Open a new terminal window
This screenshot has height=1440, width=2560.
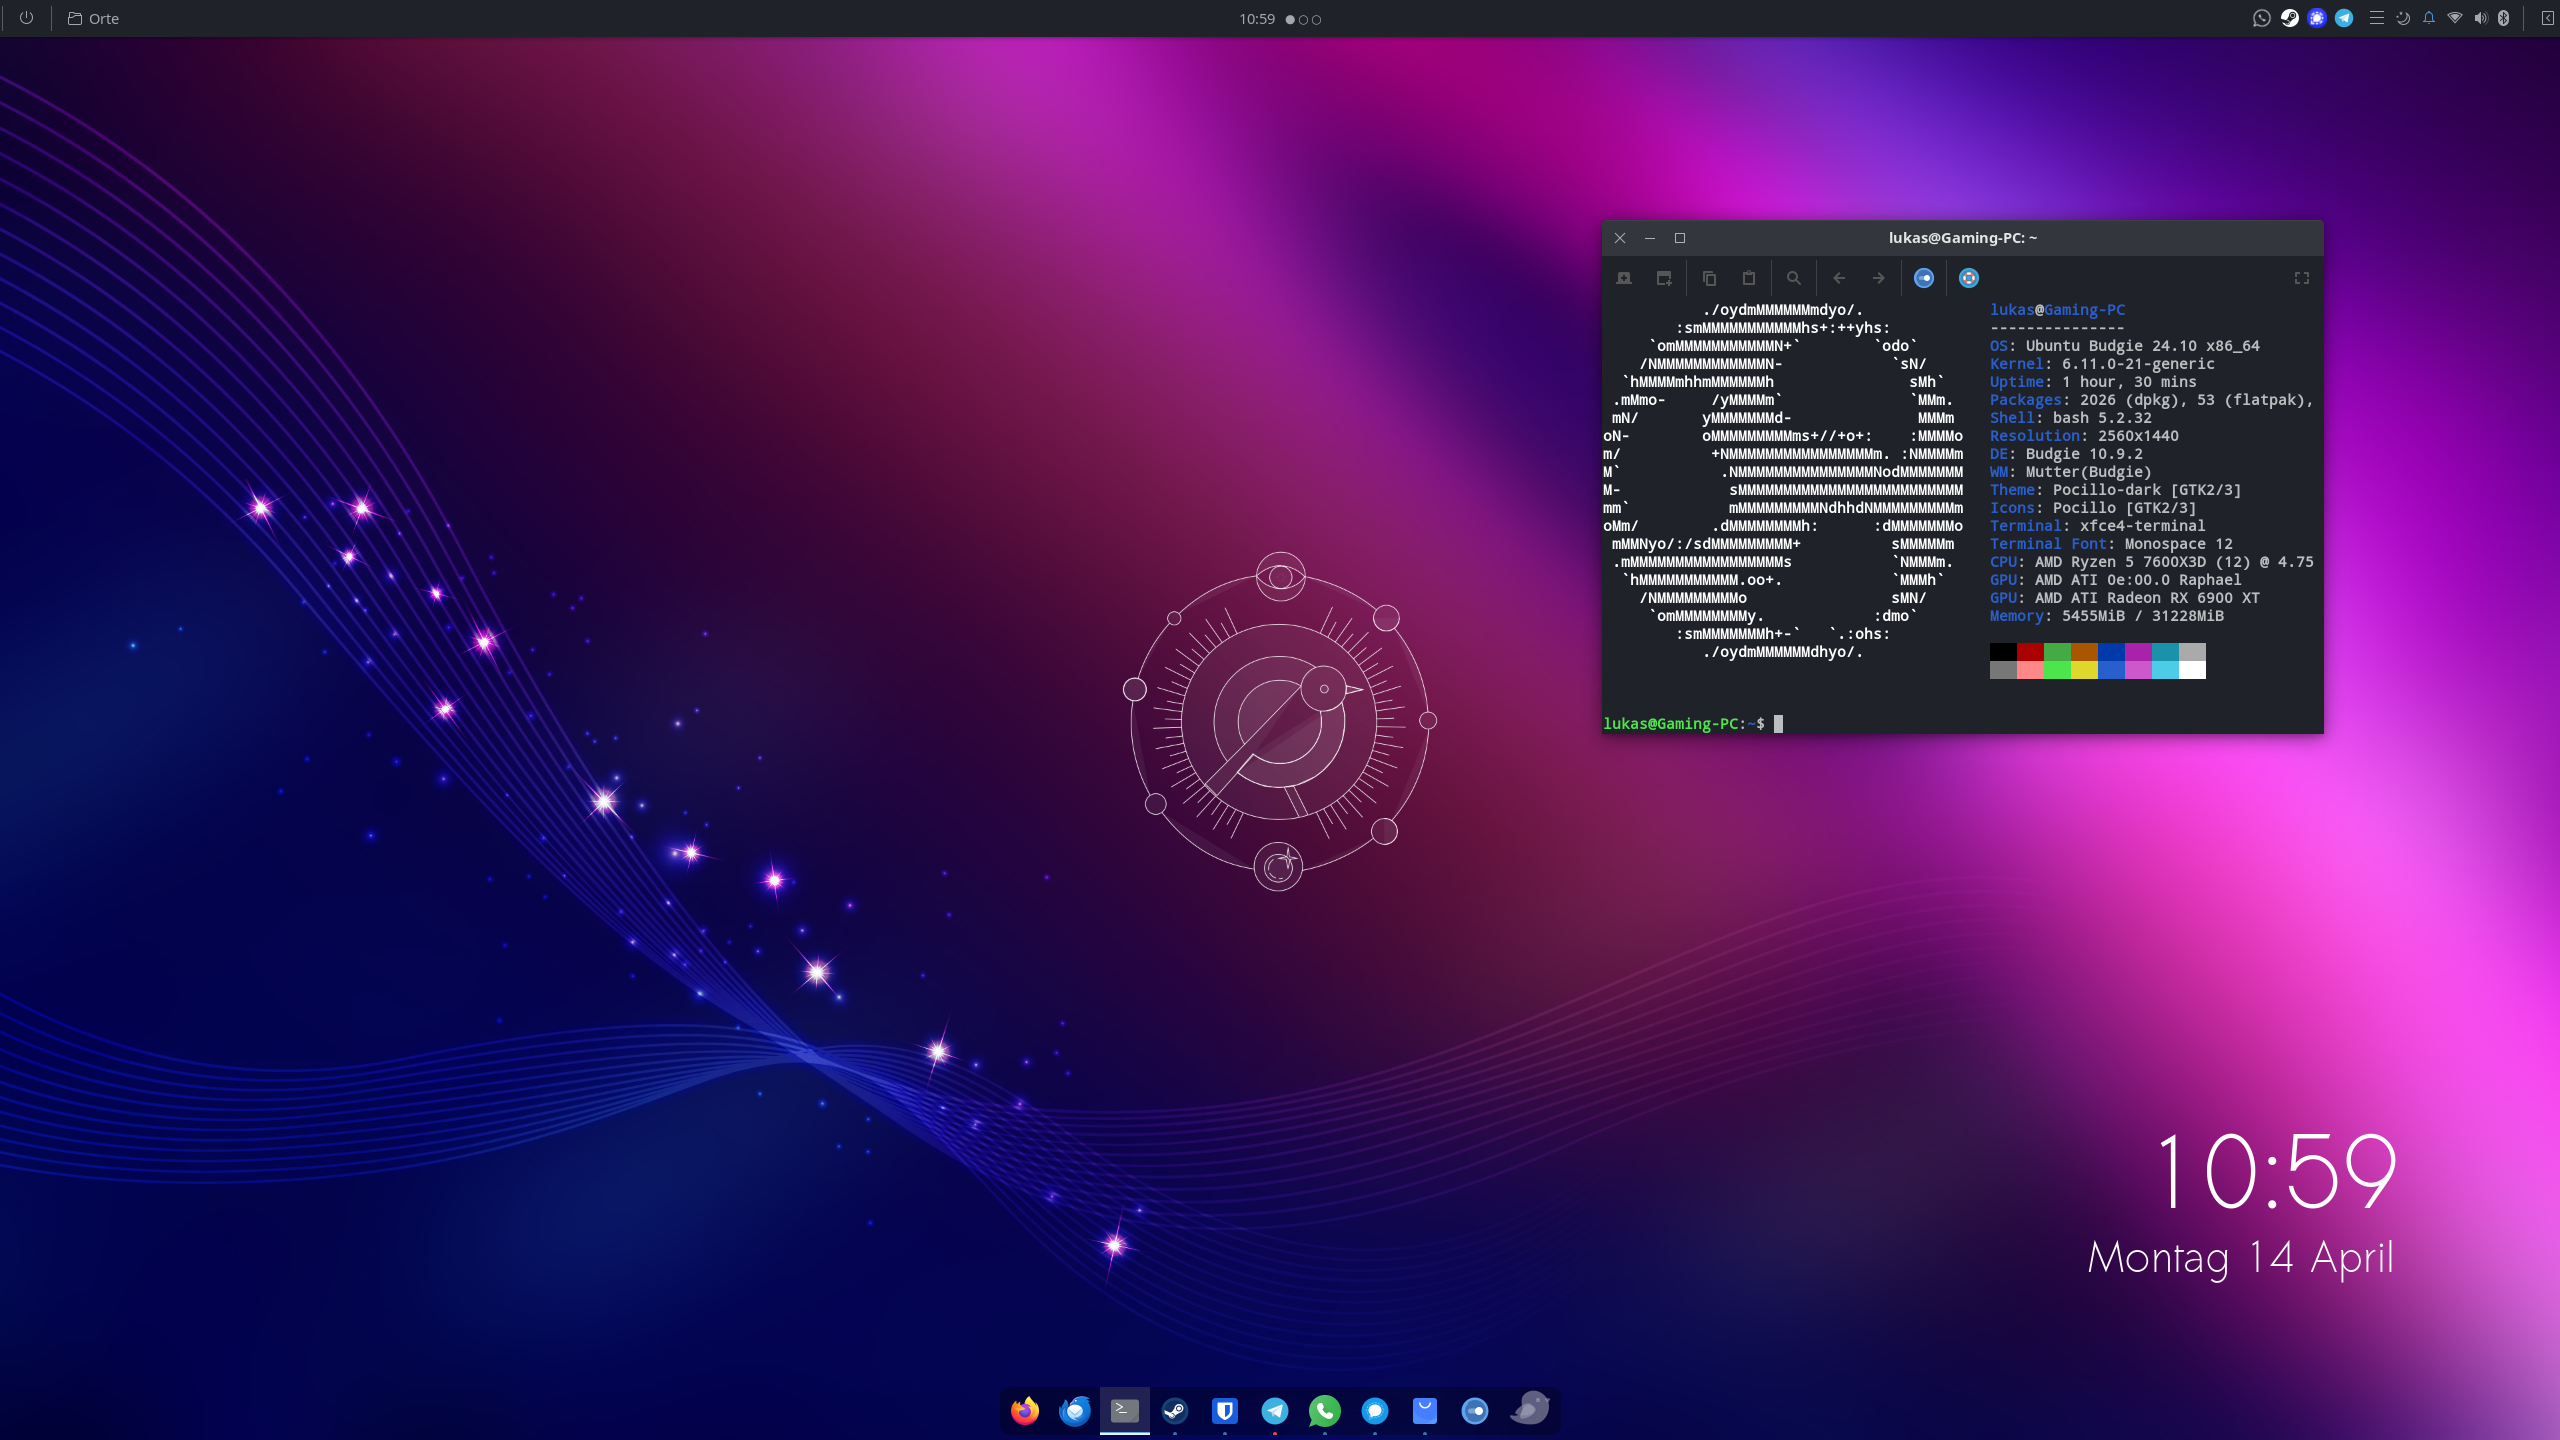[1664, 278]
